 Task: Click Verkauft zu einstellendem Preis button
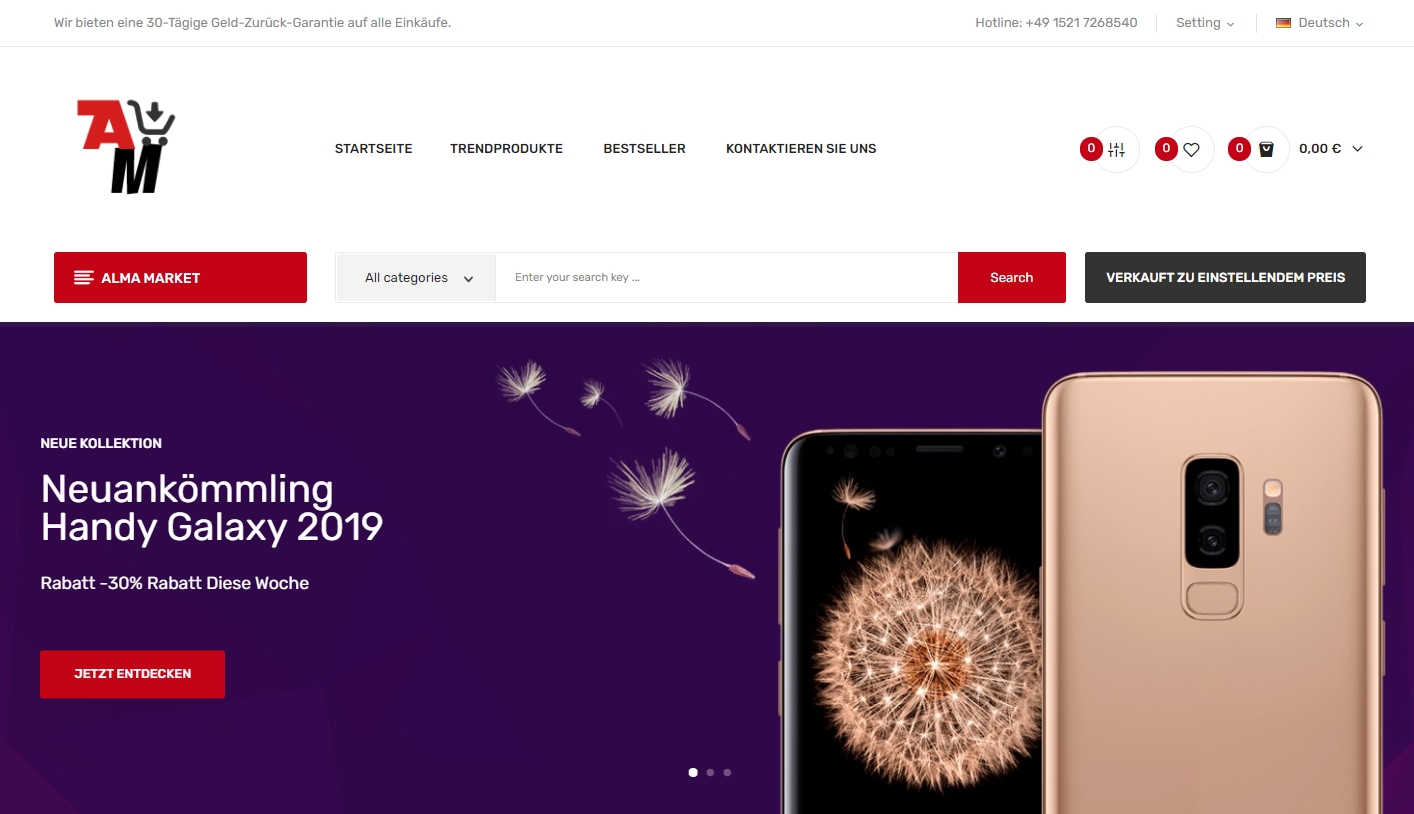(1225, 277)
